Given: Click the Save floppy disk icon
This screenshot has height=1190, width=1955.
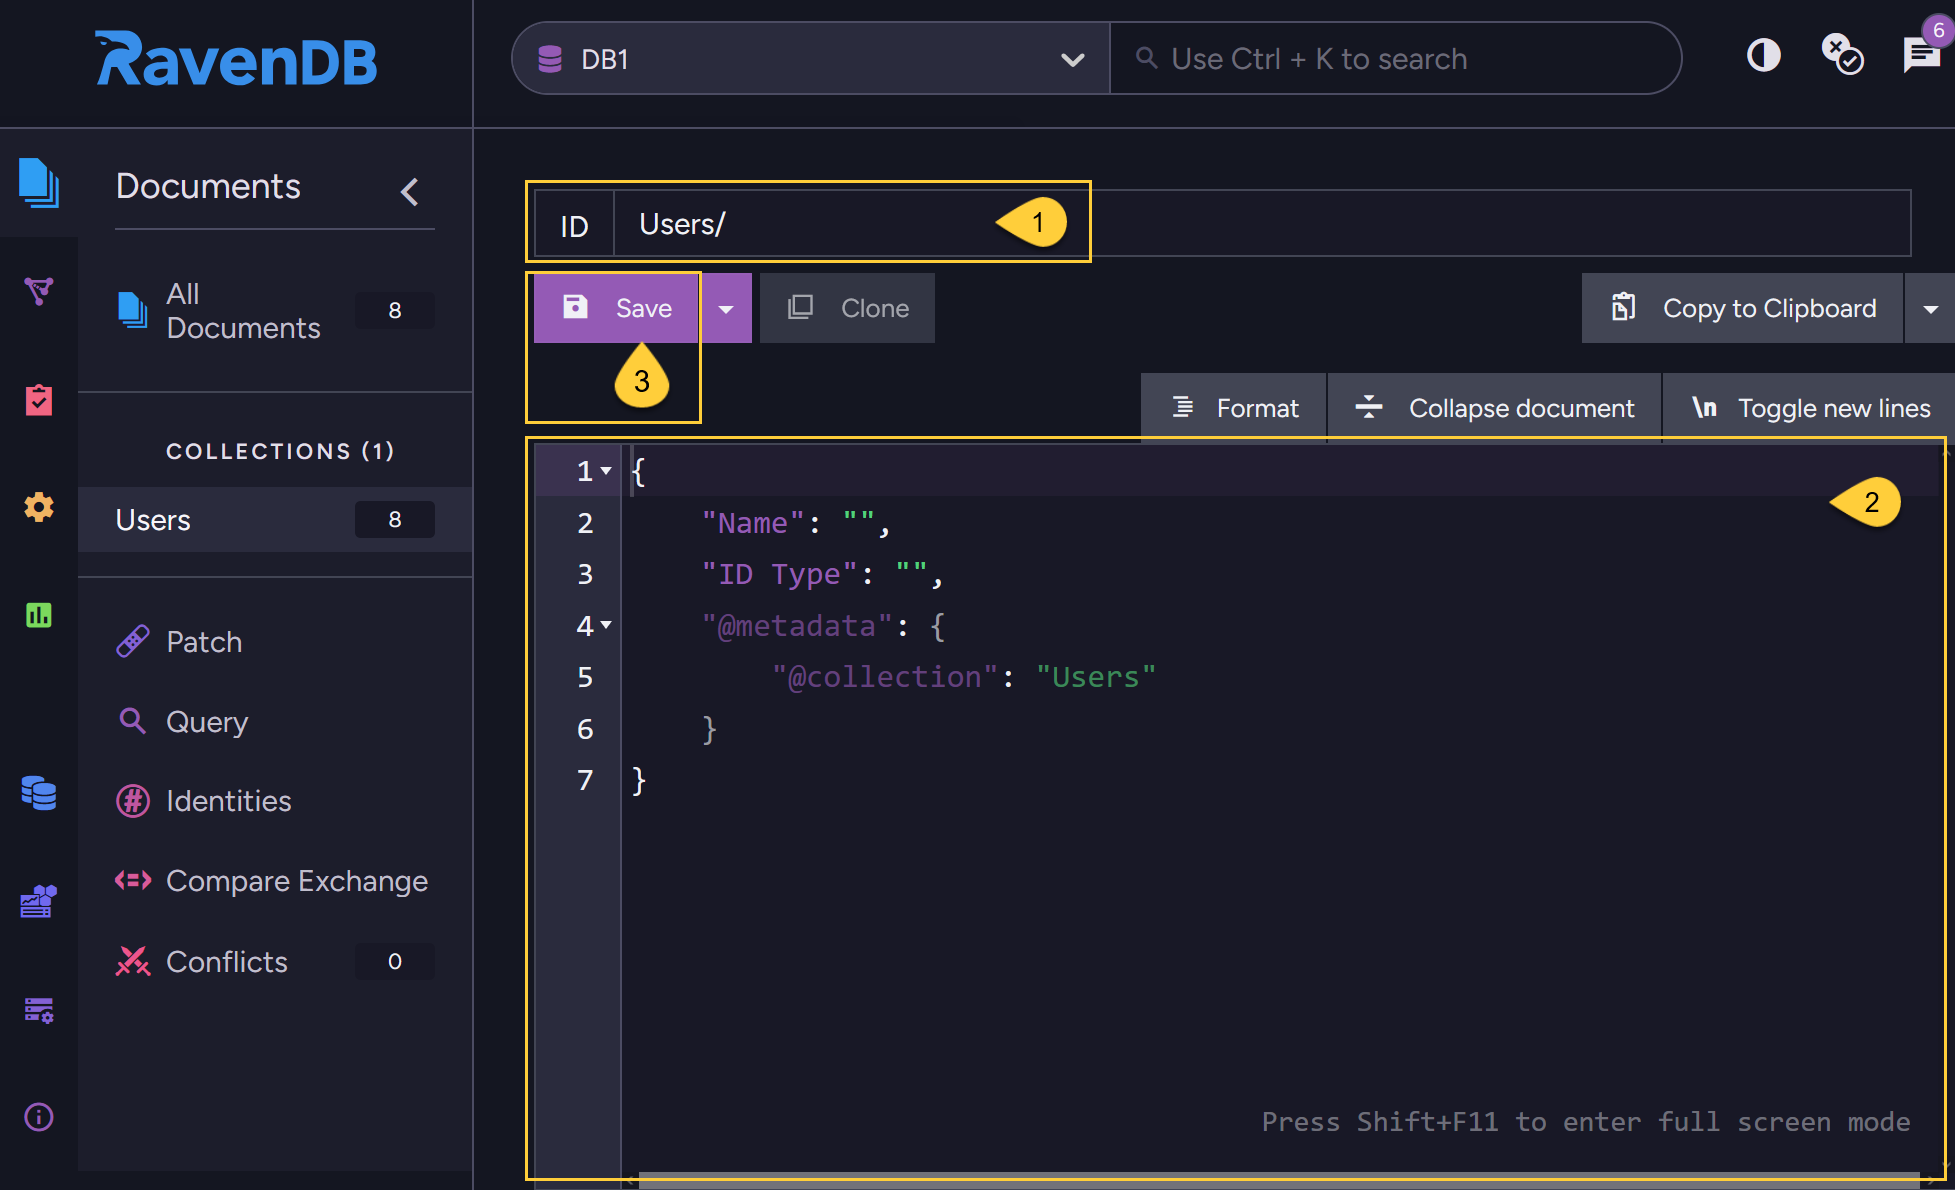Looking at the screenshot, I should pyautogui.click(x=575, y=307).
